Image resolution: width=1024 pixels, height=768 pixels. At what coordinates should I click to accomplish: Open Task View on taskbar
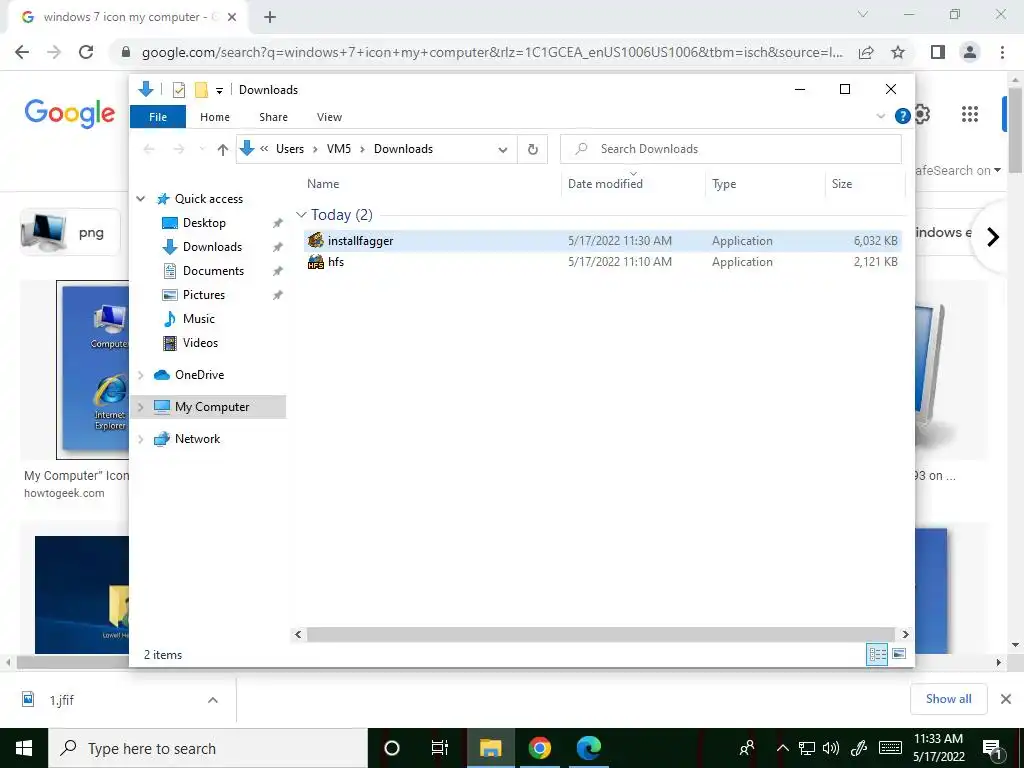point(440,748)
